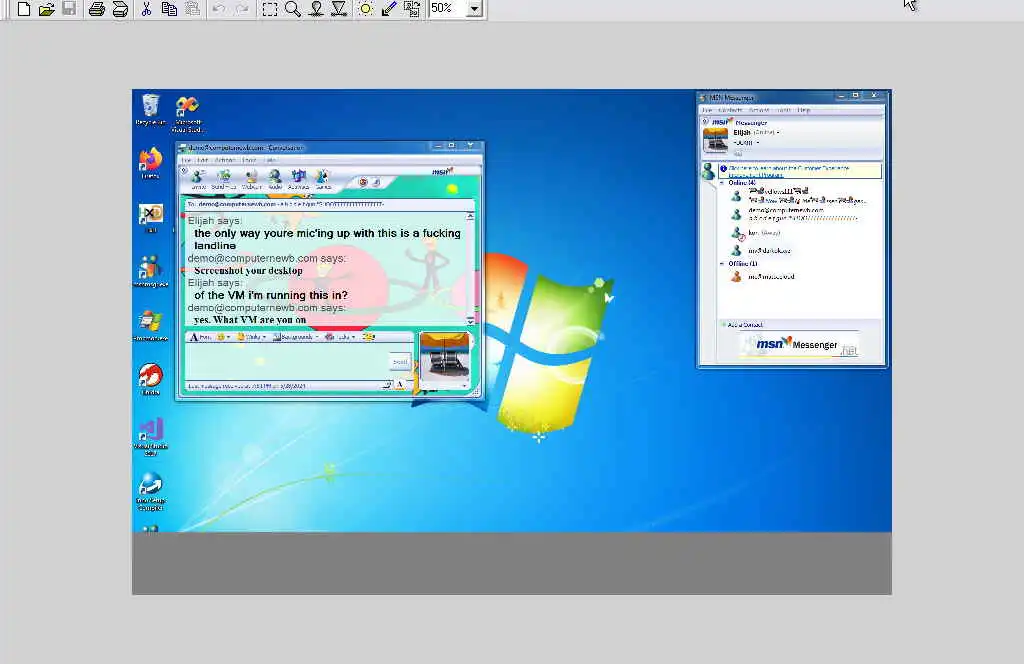This screenshot has width=1024, height=664.
Task: Click the New blank document icon
Action: click(x=24, y=8)
